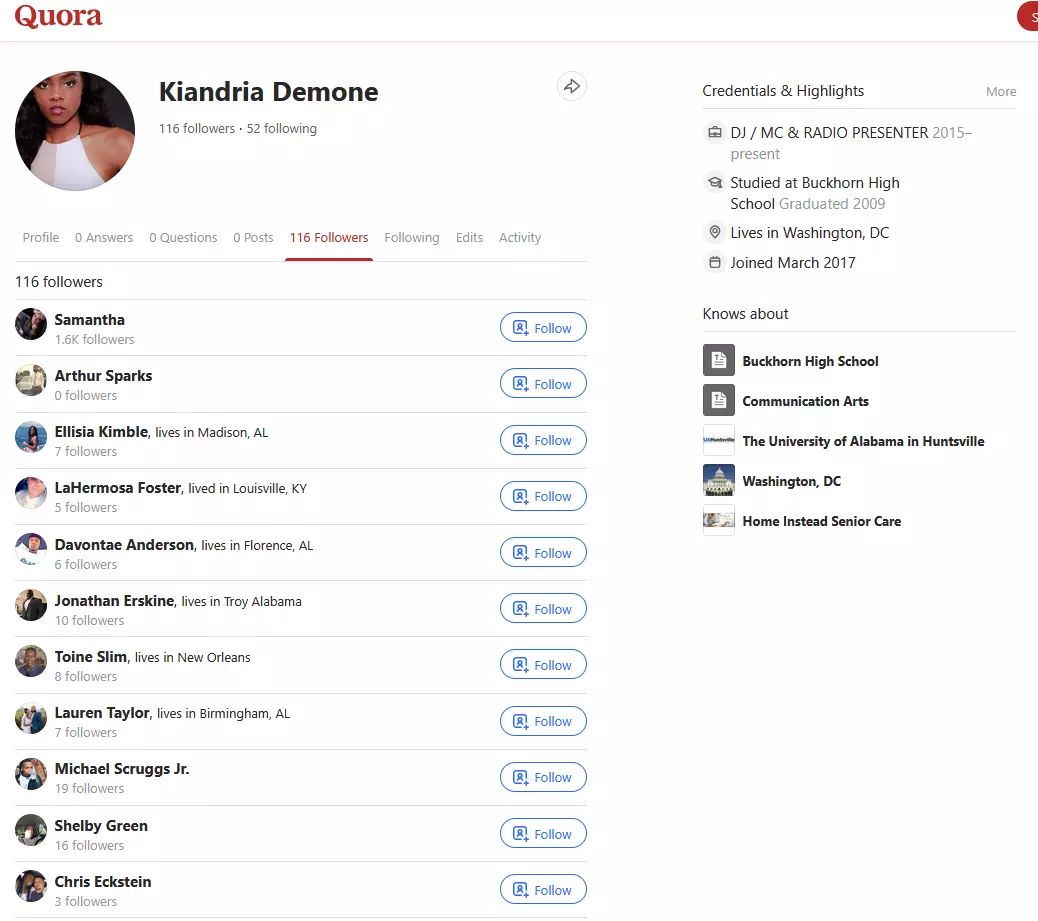
Task: Click the briefcase icon beside DJ / MC credential
Action: point(715,132)
